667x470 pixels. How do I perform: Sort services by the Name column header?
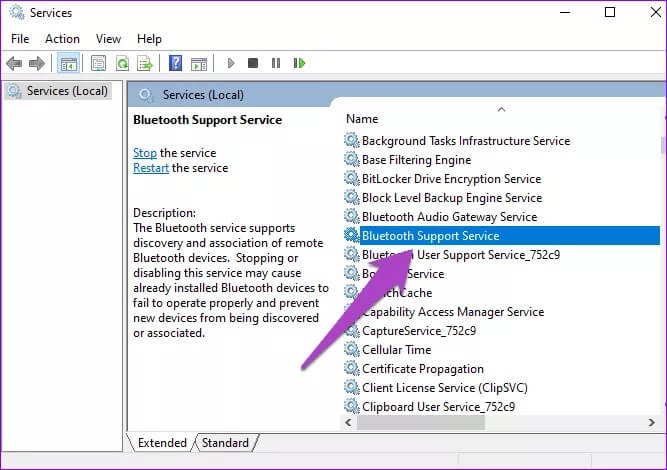[x=362, y=119]
